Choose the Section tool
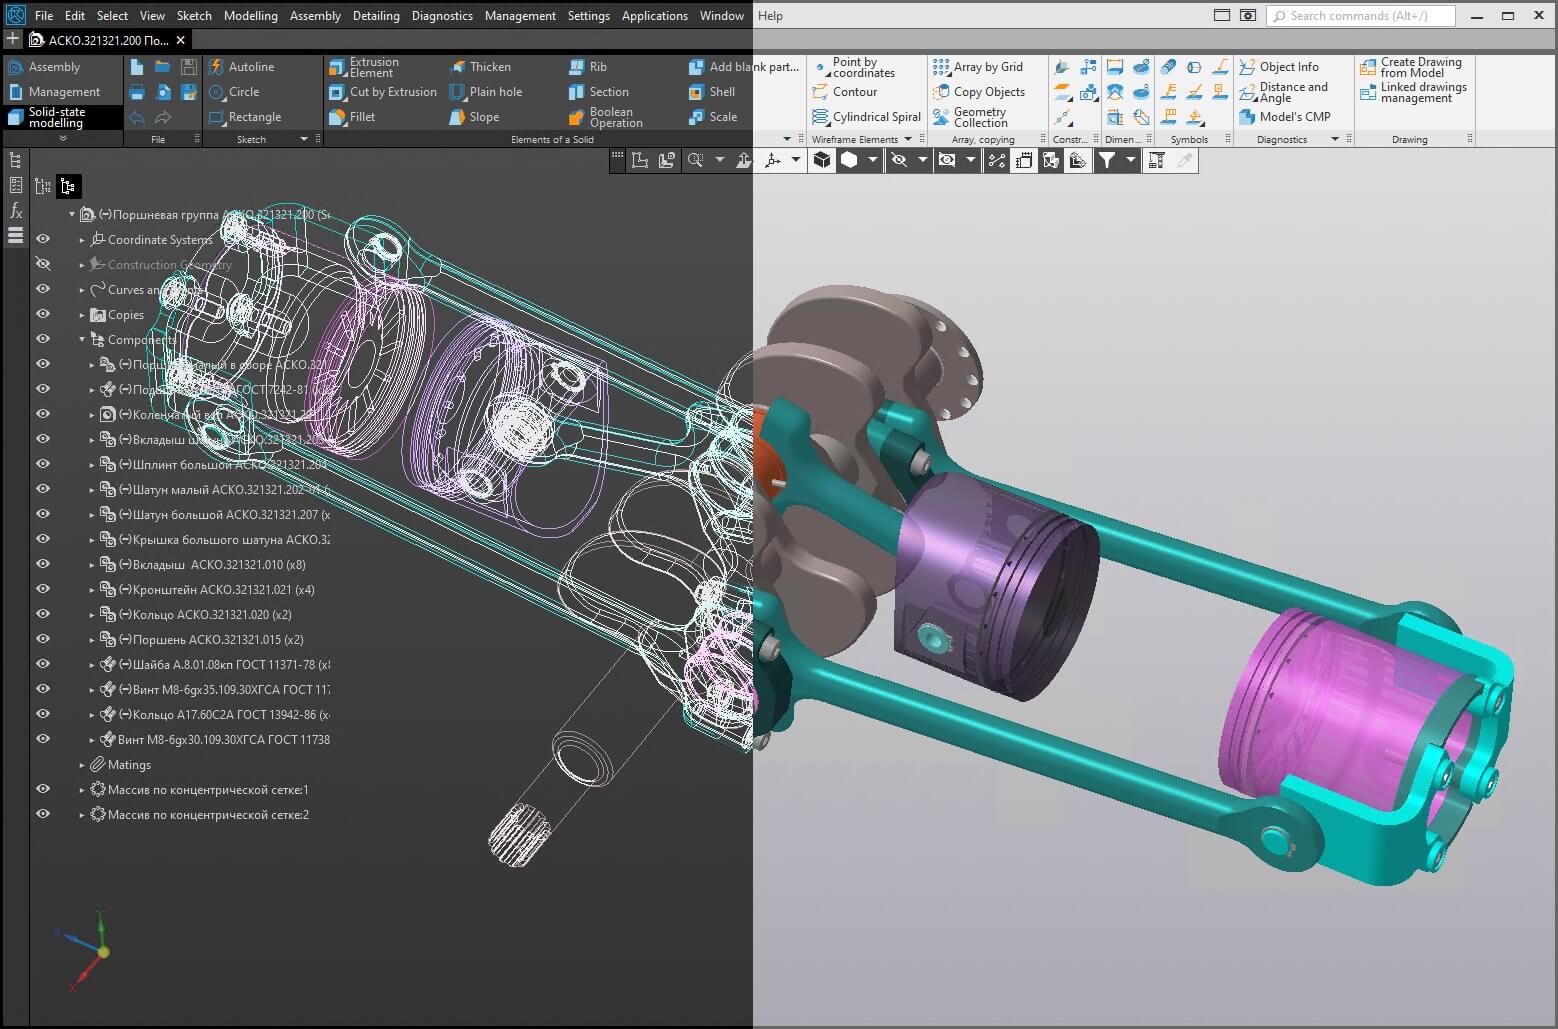This screenshot has width=1558, height=1029. (x=599, y=92)
